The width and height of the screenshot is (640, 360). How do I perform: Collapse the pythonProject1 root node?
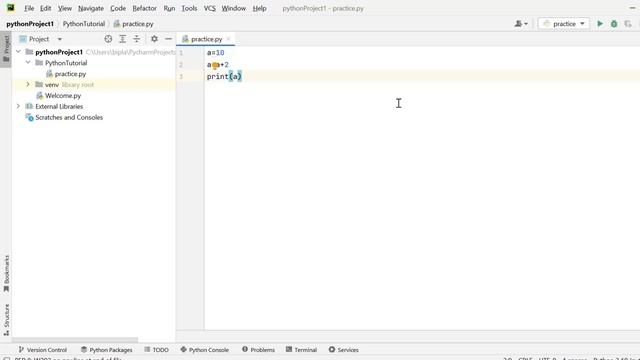pos(18,52)
